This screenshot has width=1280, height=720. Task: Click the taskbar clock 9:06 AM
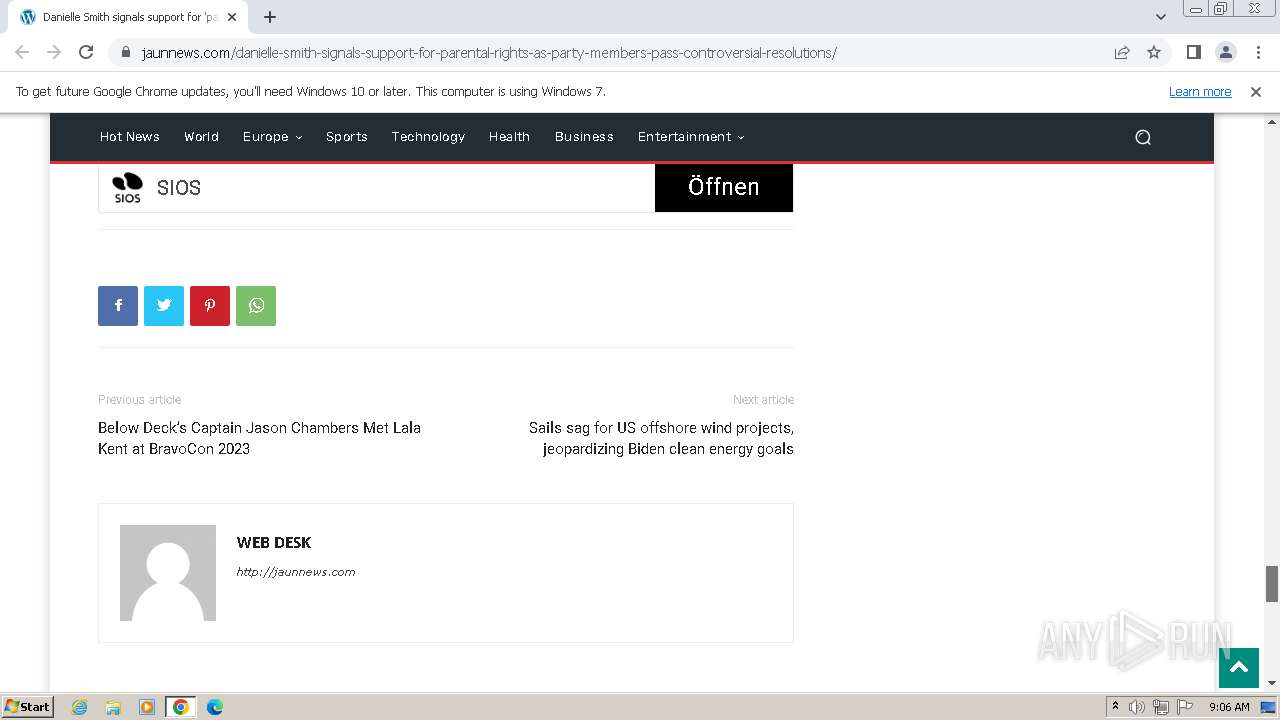(x=1229, y=707)
